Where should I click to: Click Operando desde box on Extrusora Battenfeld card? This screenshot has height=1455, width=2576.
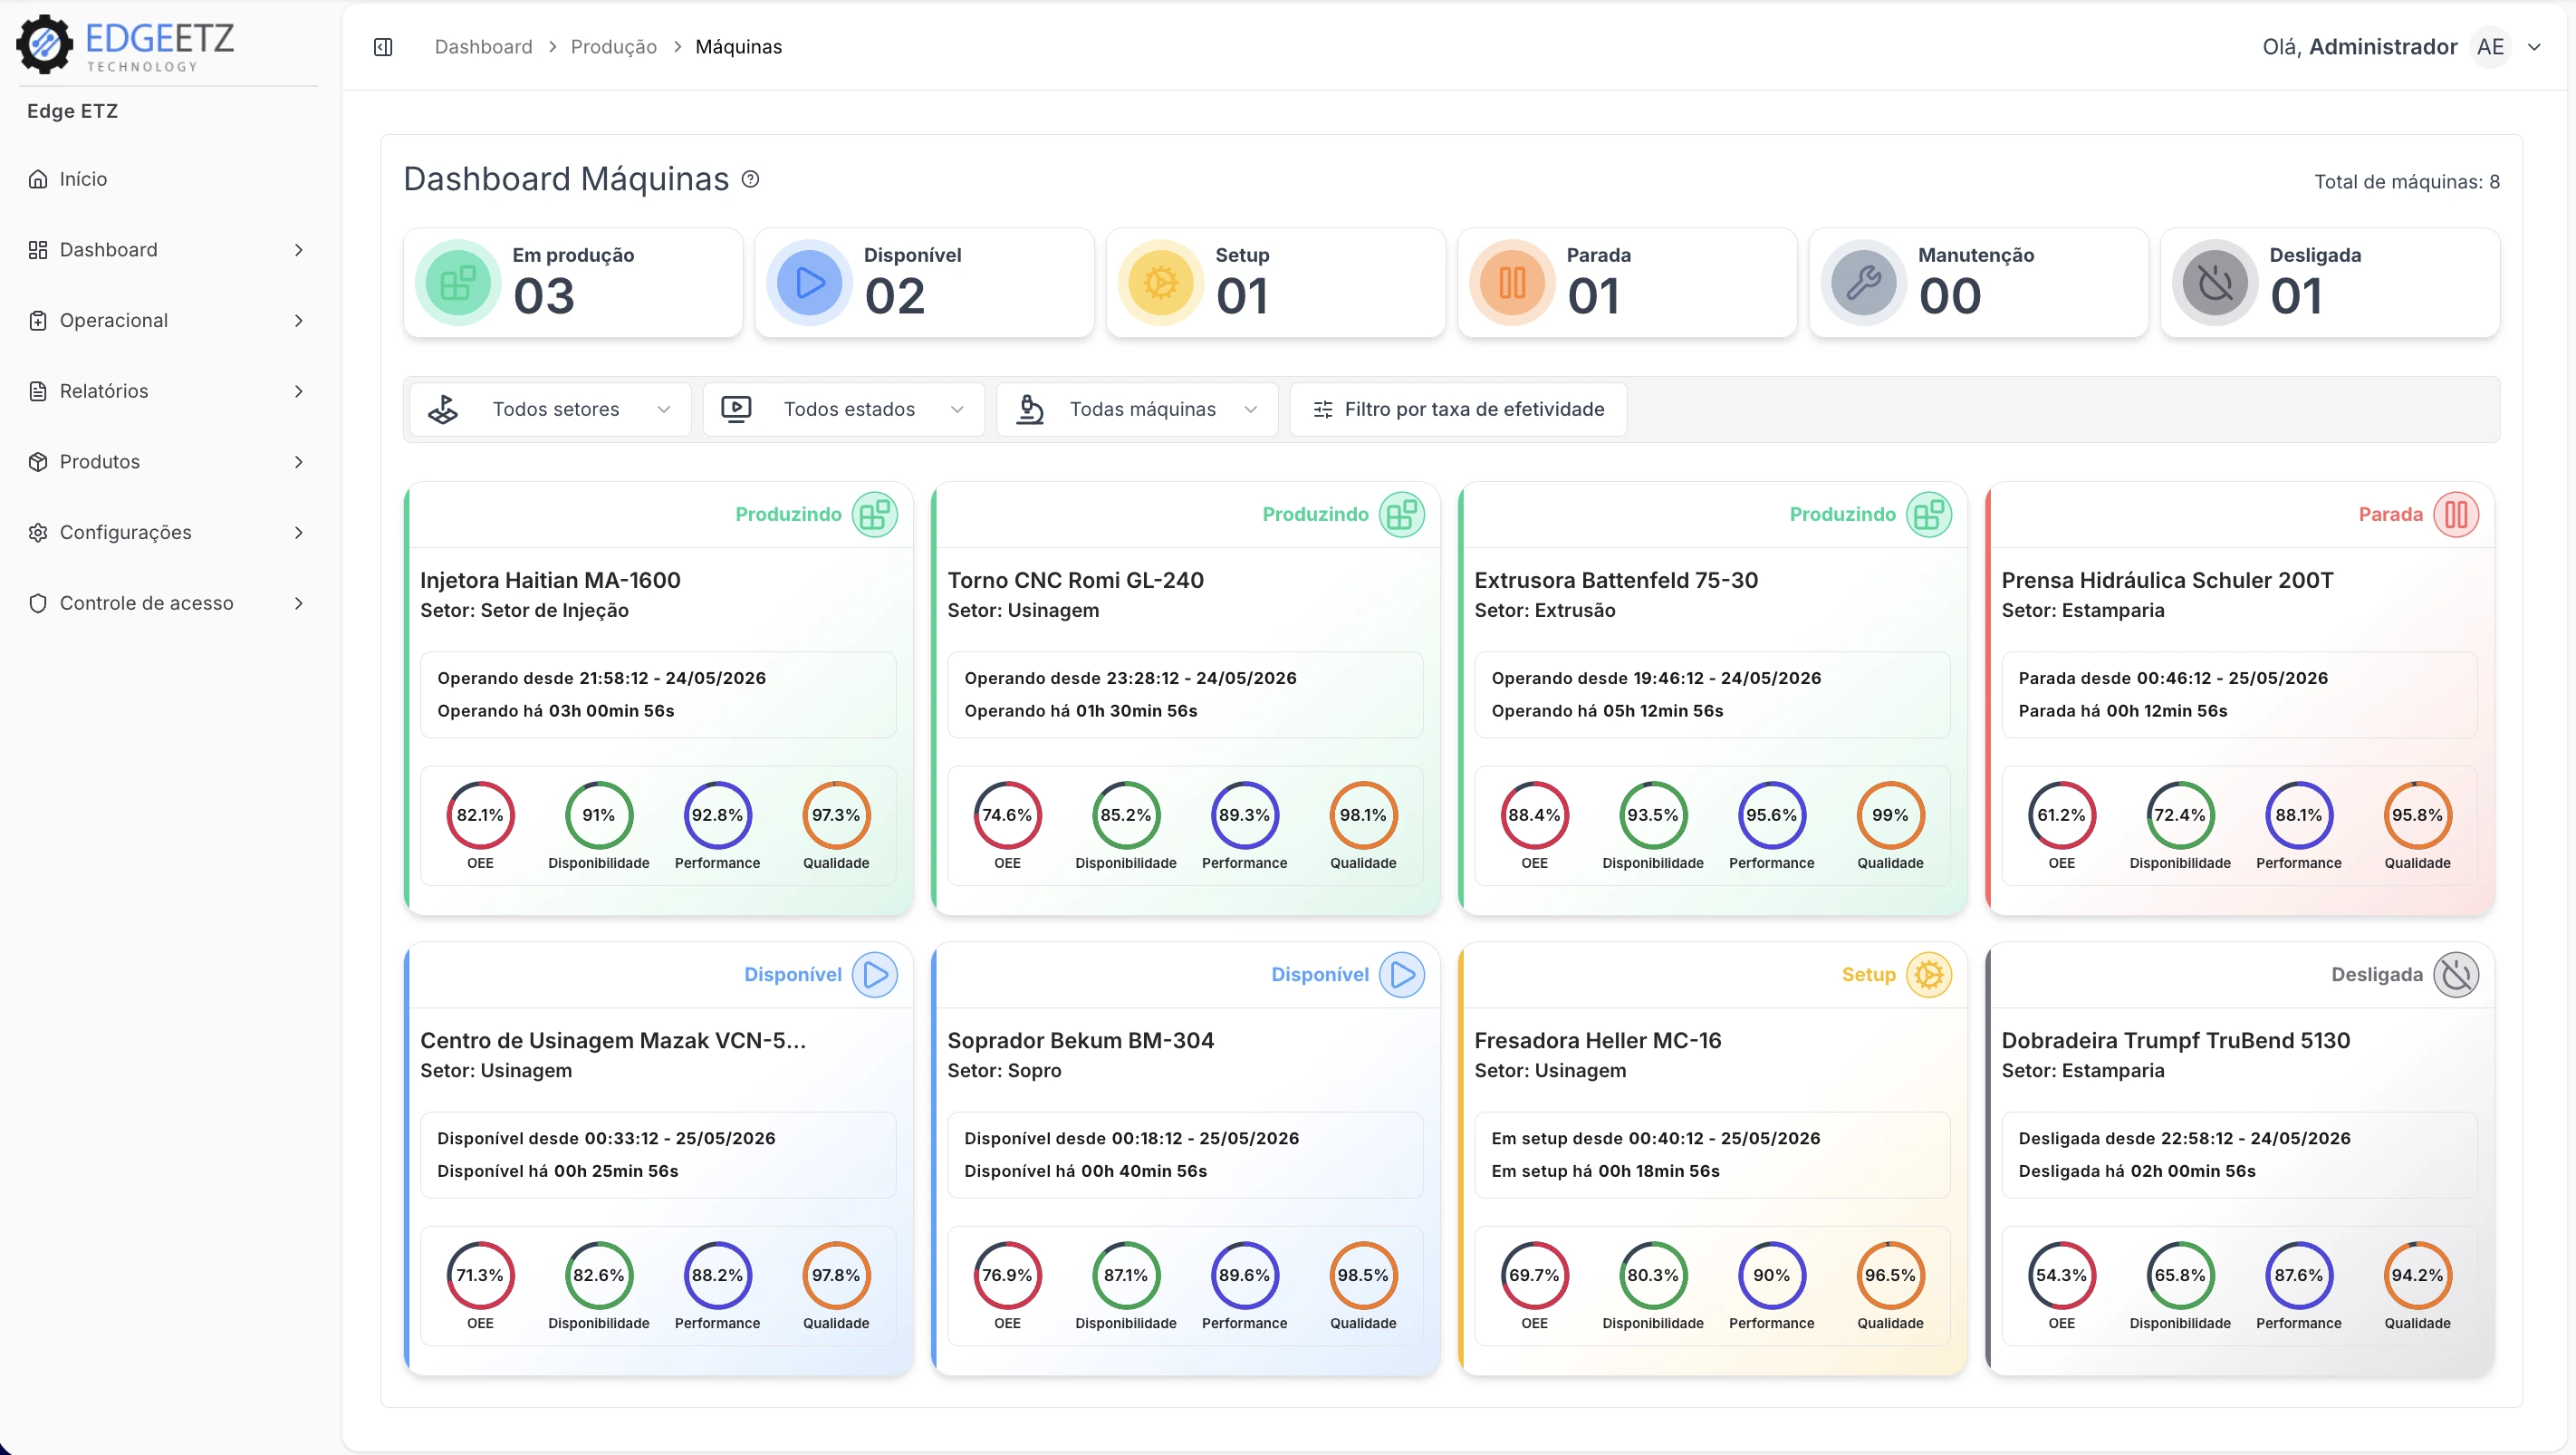click(1712, 695)
